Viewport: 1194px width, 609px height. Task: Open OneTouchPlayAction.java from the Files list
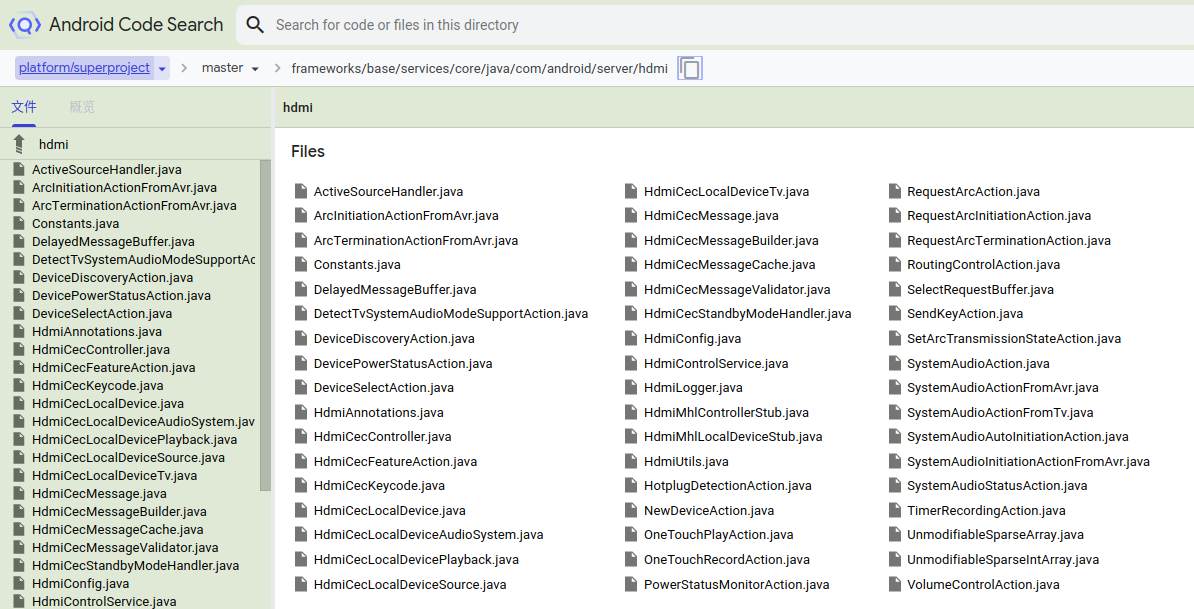coord(718,535)
